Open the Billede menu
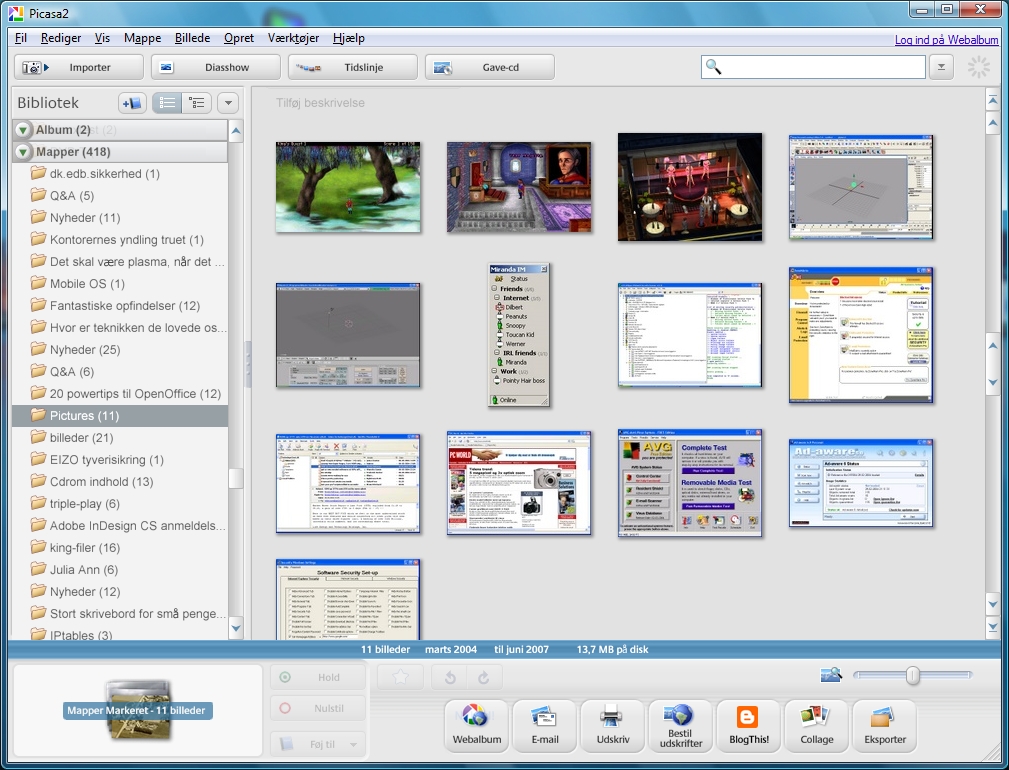 point(192,38)
